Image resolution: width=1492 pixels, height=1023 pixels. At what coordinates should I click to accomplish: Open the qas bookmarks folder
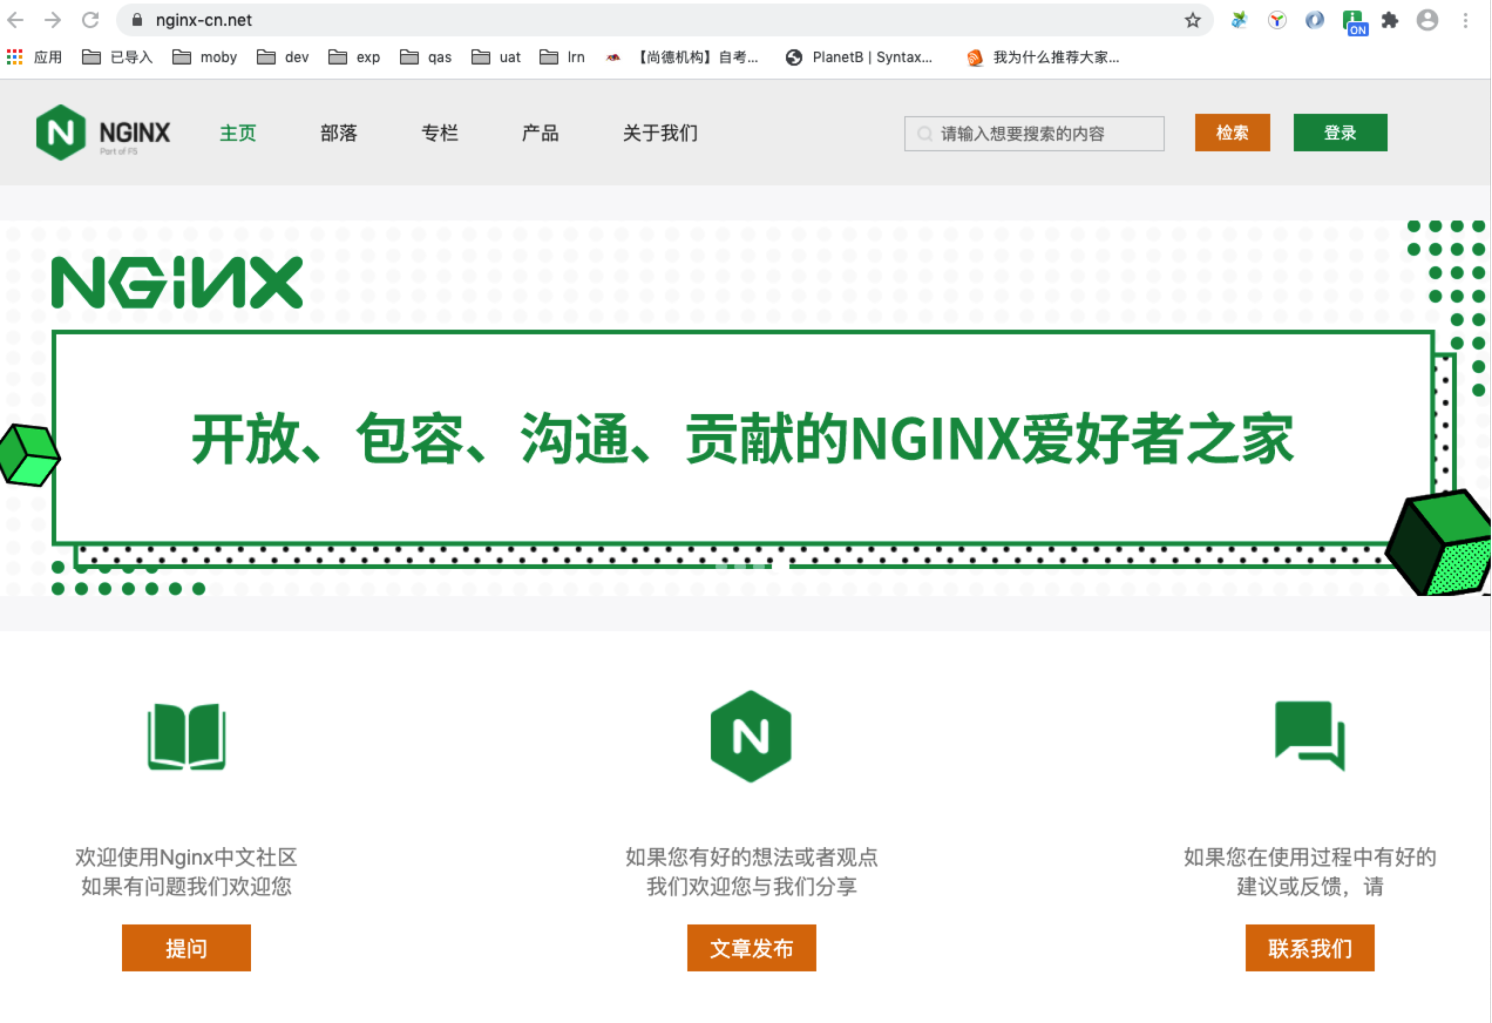point(426,57)
